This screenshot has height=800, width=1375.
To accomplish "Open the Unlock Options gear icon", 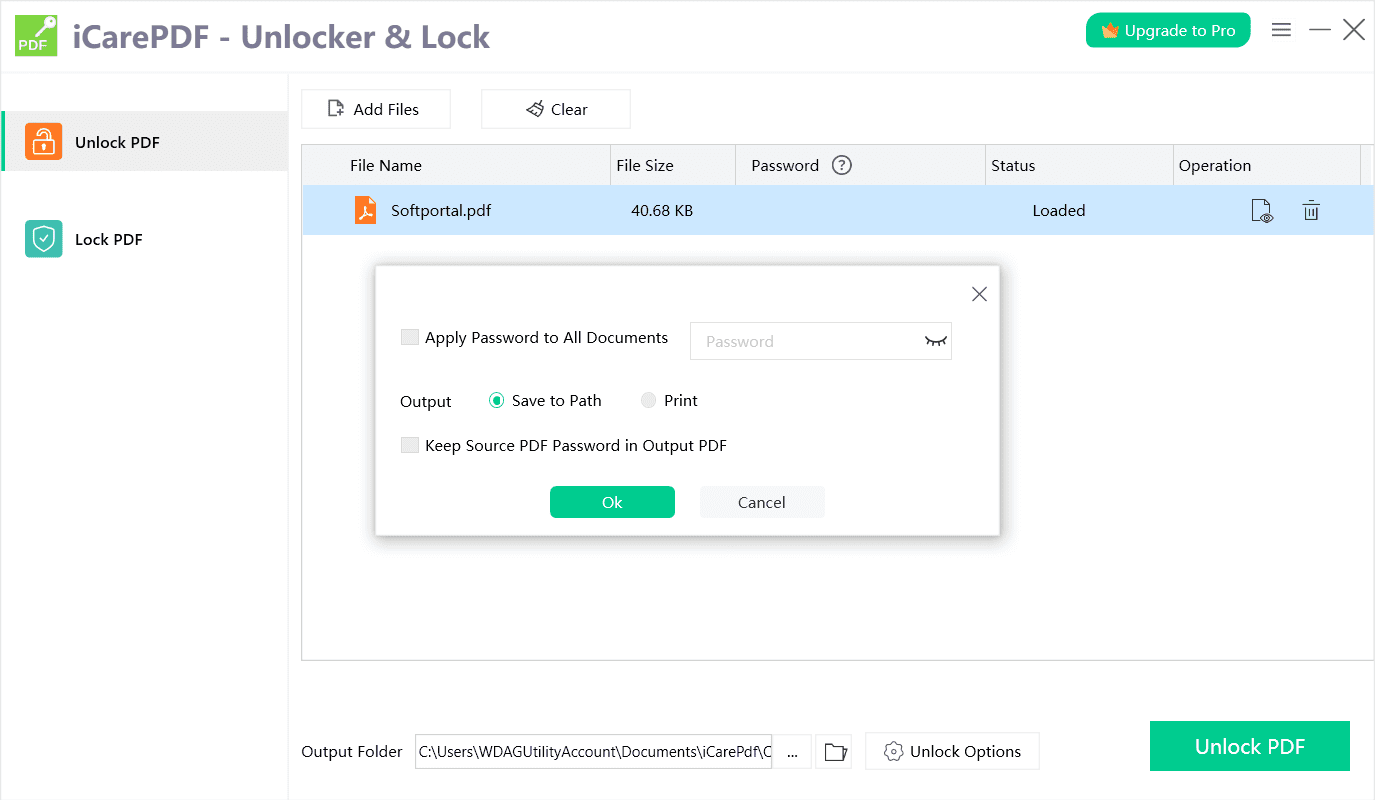I will coord(894,751).
